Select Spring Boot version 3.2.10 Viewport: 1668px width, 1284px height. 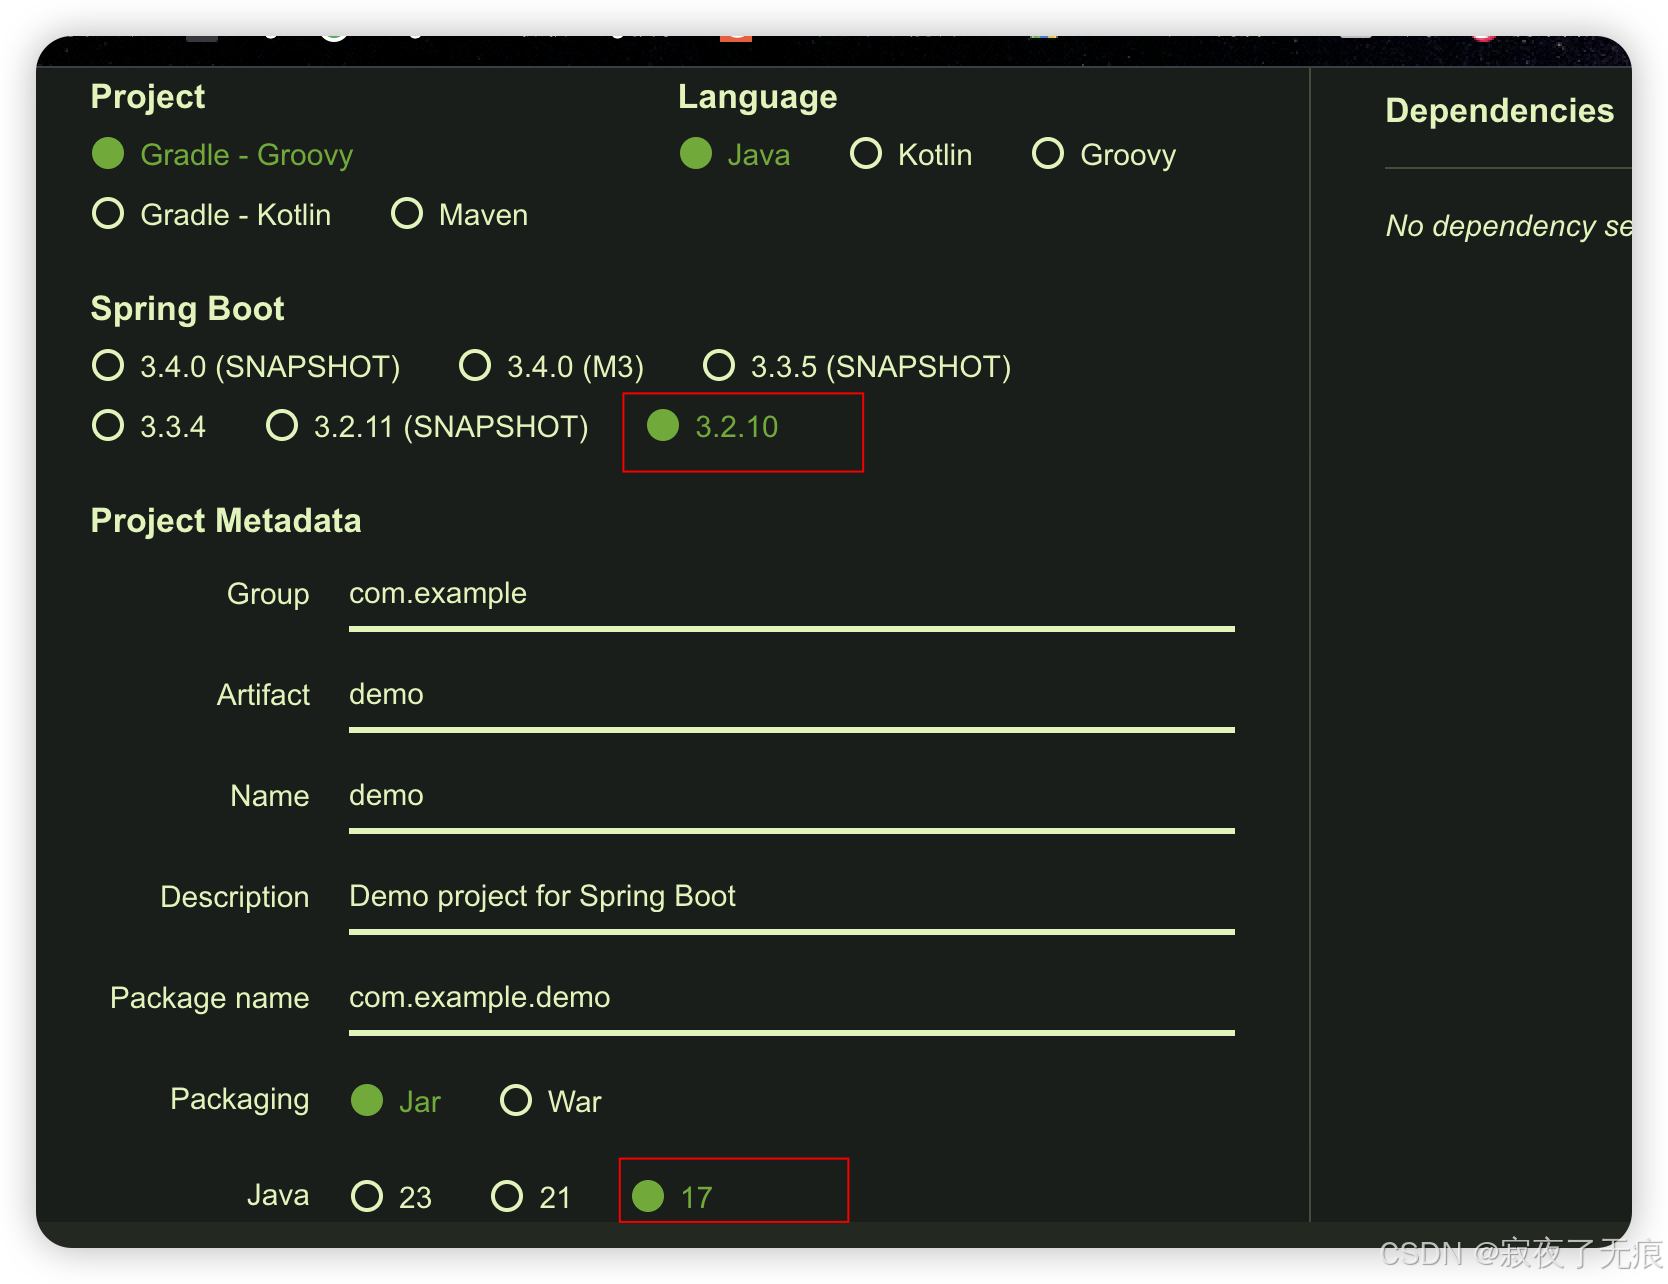pyautogui.click(x=712, y=427)
